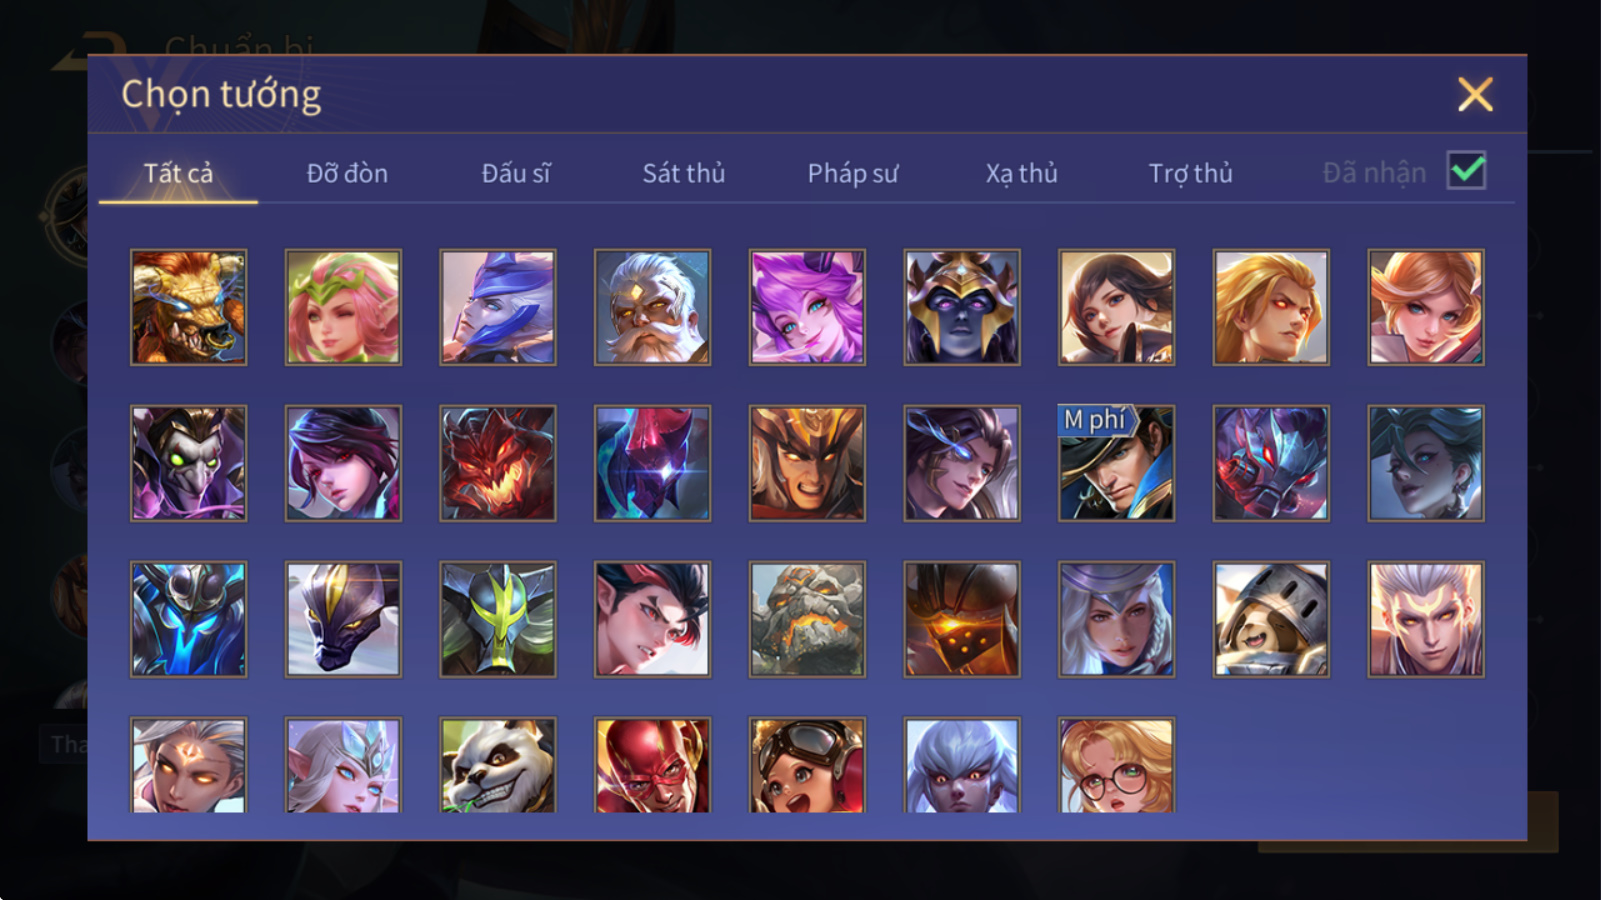The image size is (1601, 900).
Task: Pick the raccoon with knight helmet
Action: (x=1271, y=619)
